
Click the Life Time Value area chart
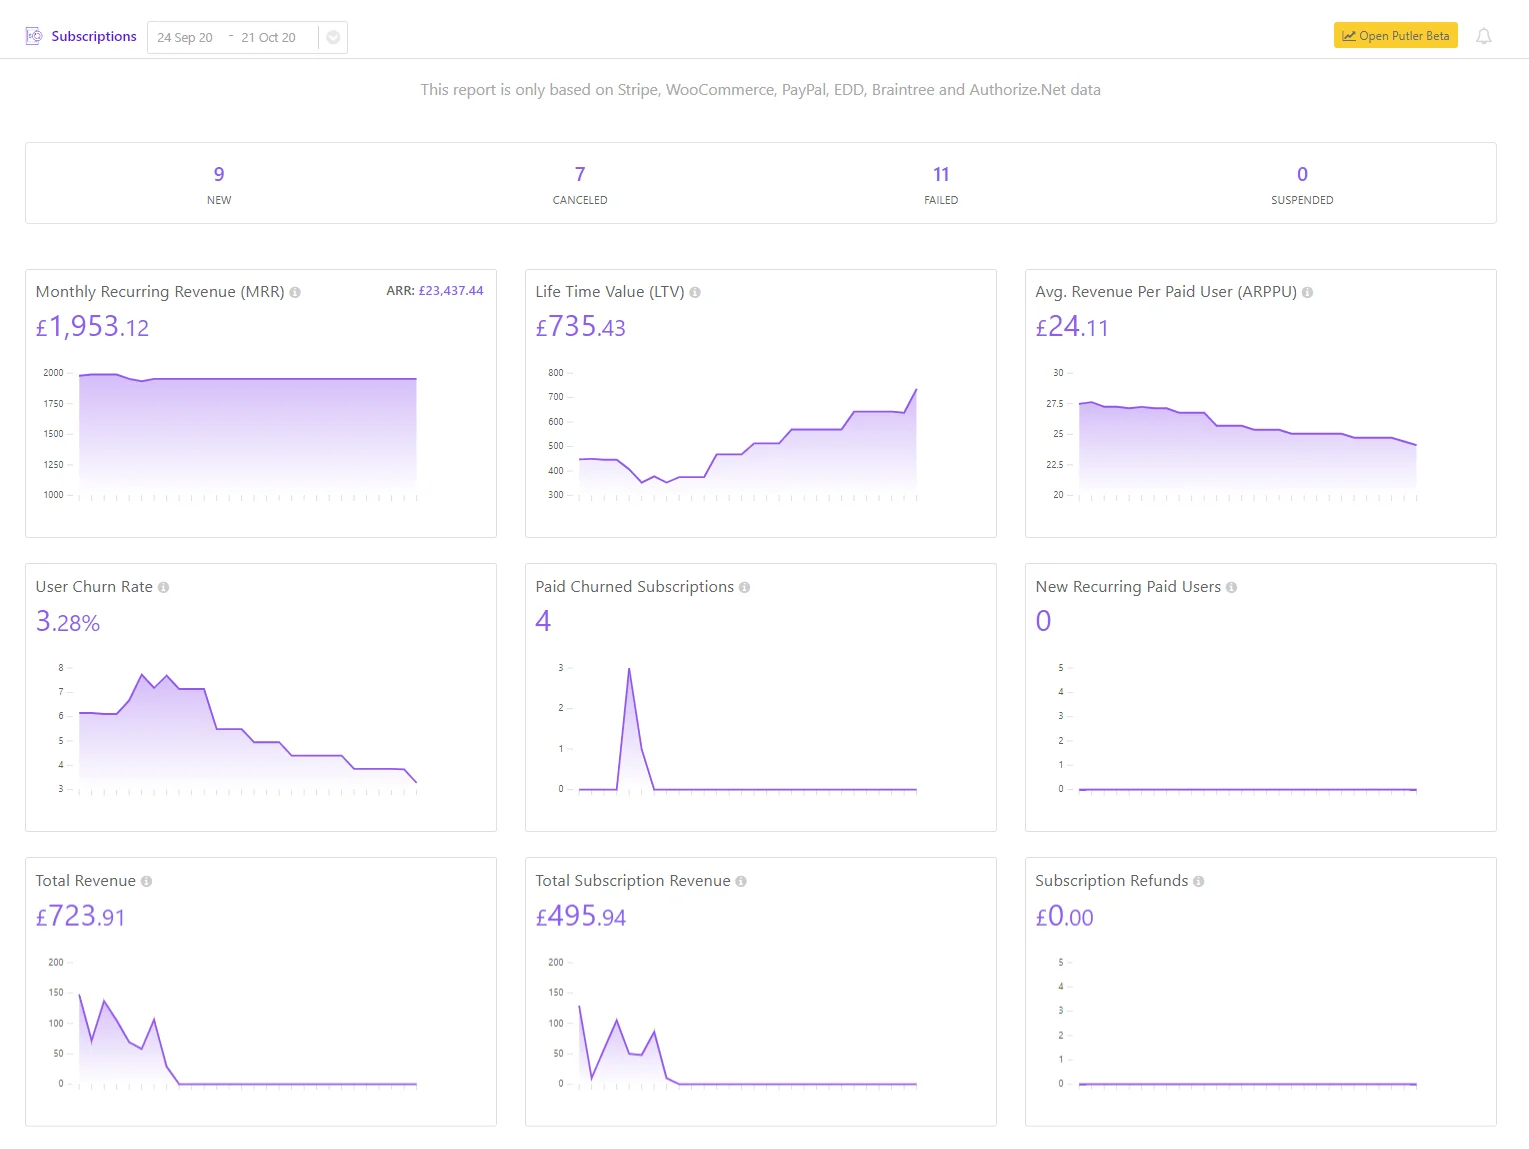748,441
